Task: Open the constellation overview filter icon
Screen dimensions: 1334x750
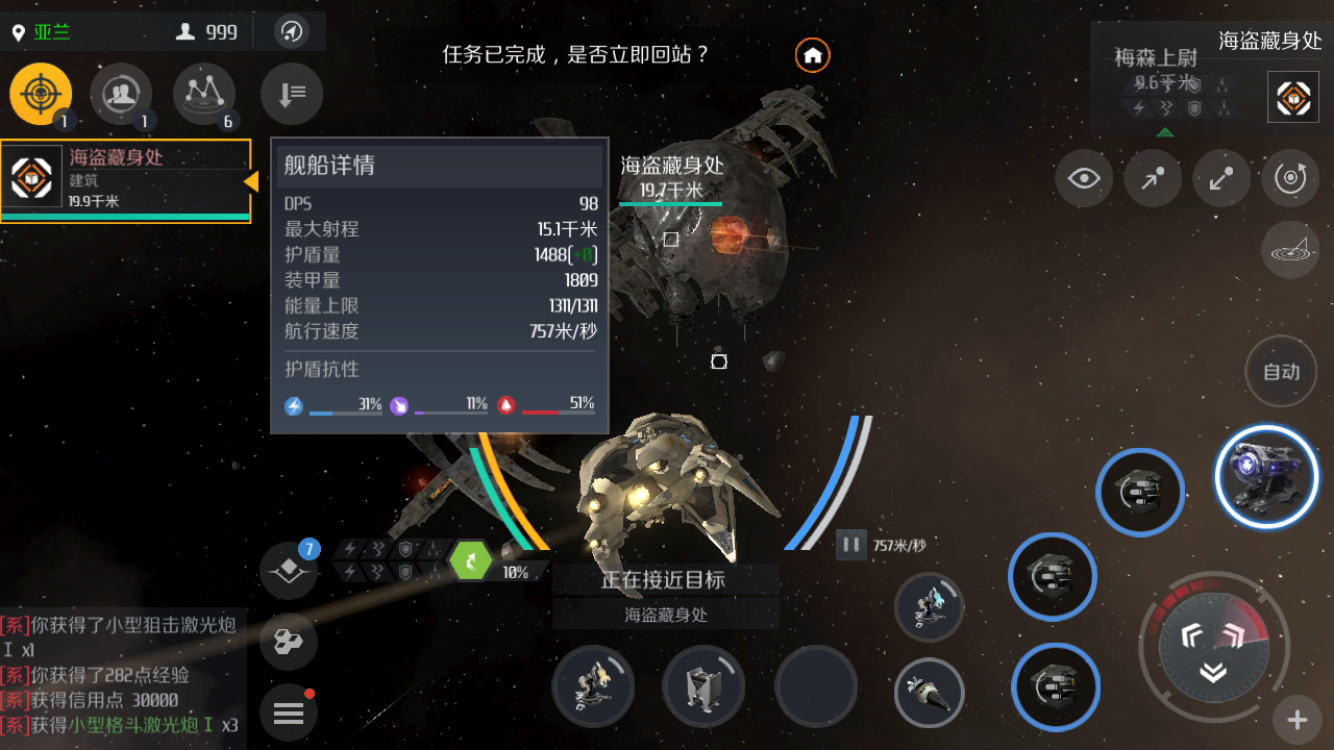Action: pyautogui.click(x=204, y=94)
